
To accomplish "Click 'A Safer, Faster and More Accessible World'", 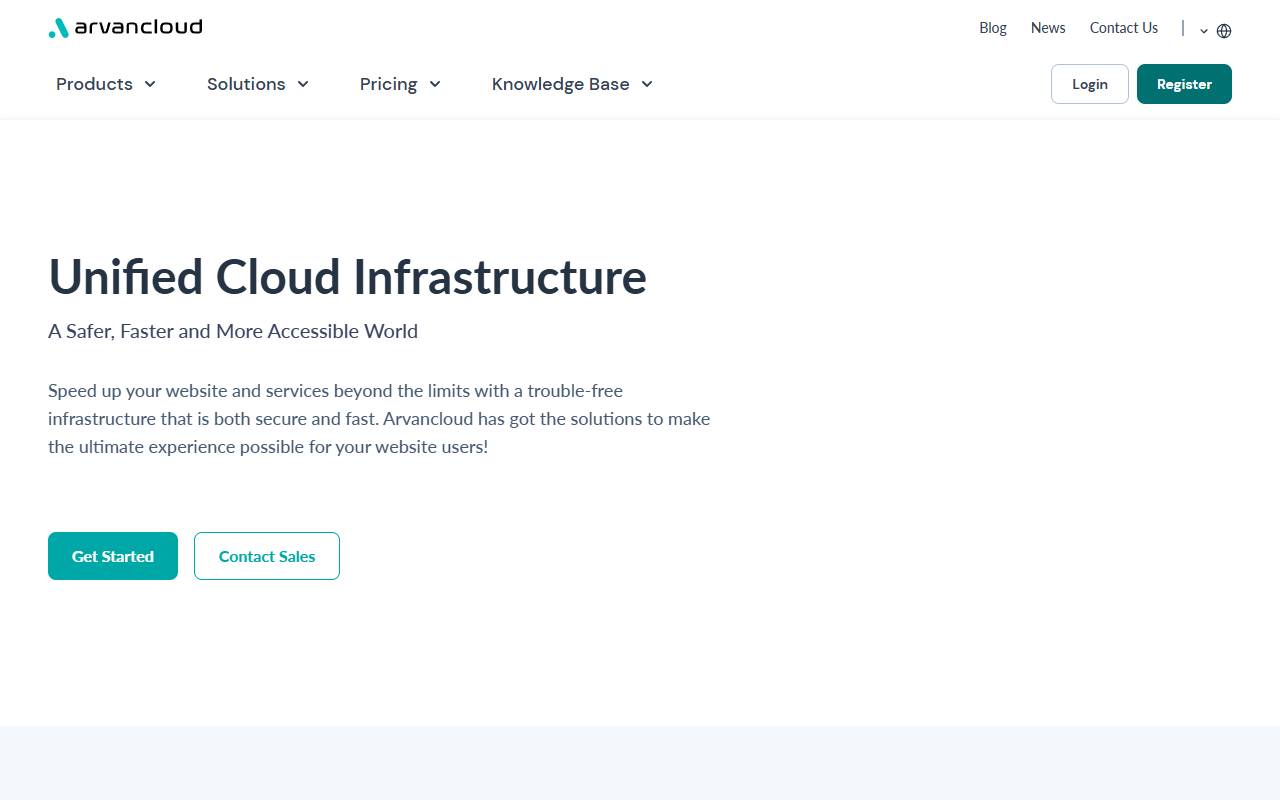I will click(233, 331).
